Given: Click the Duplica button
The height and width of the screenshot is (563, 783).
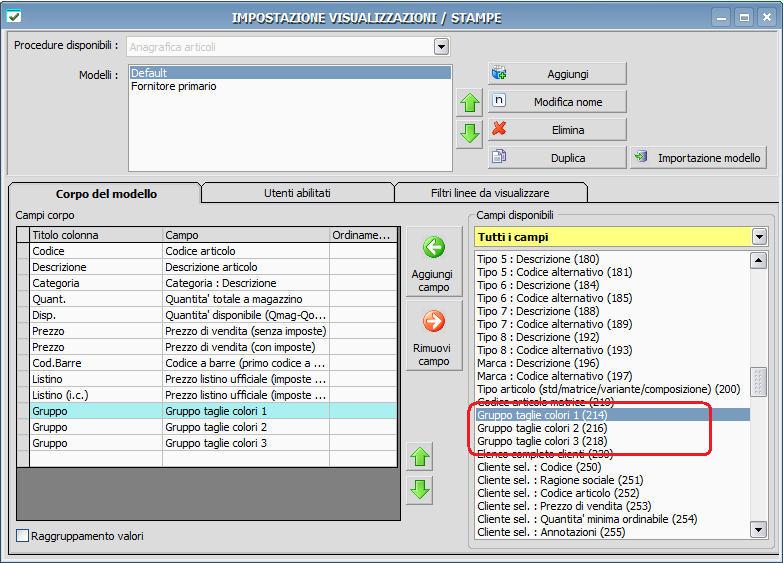Looking at the screenshot, I should tap(557, 158).
